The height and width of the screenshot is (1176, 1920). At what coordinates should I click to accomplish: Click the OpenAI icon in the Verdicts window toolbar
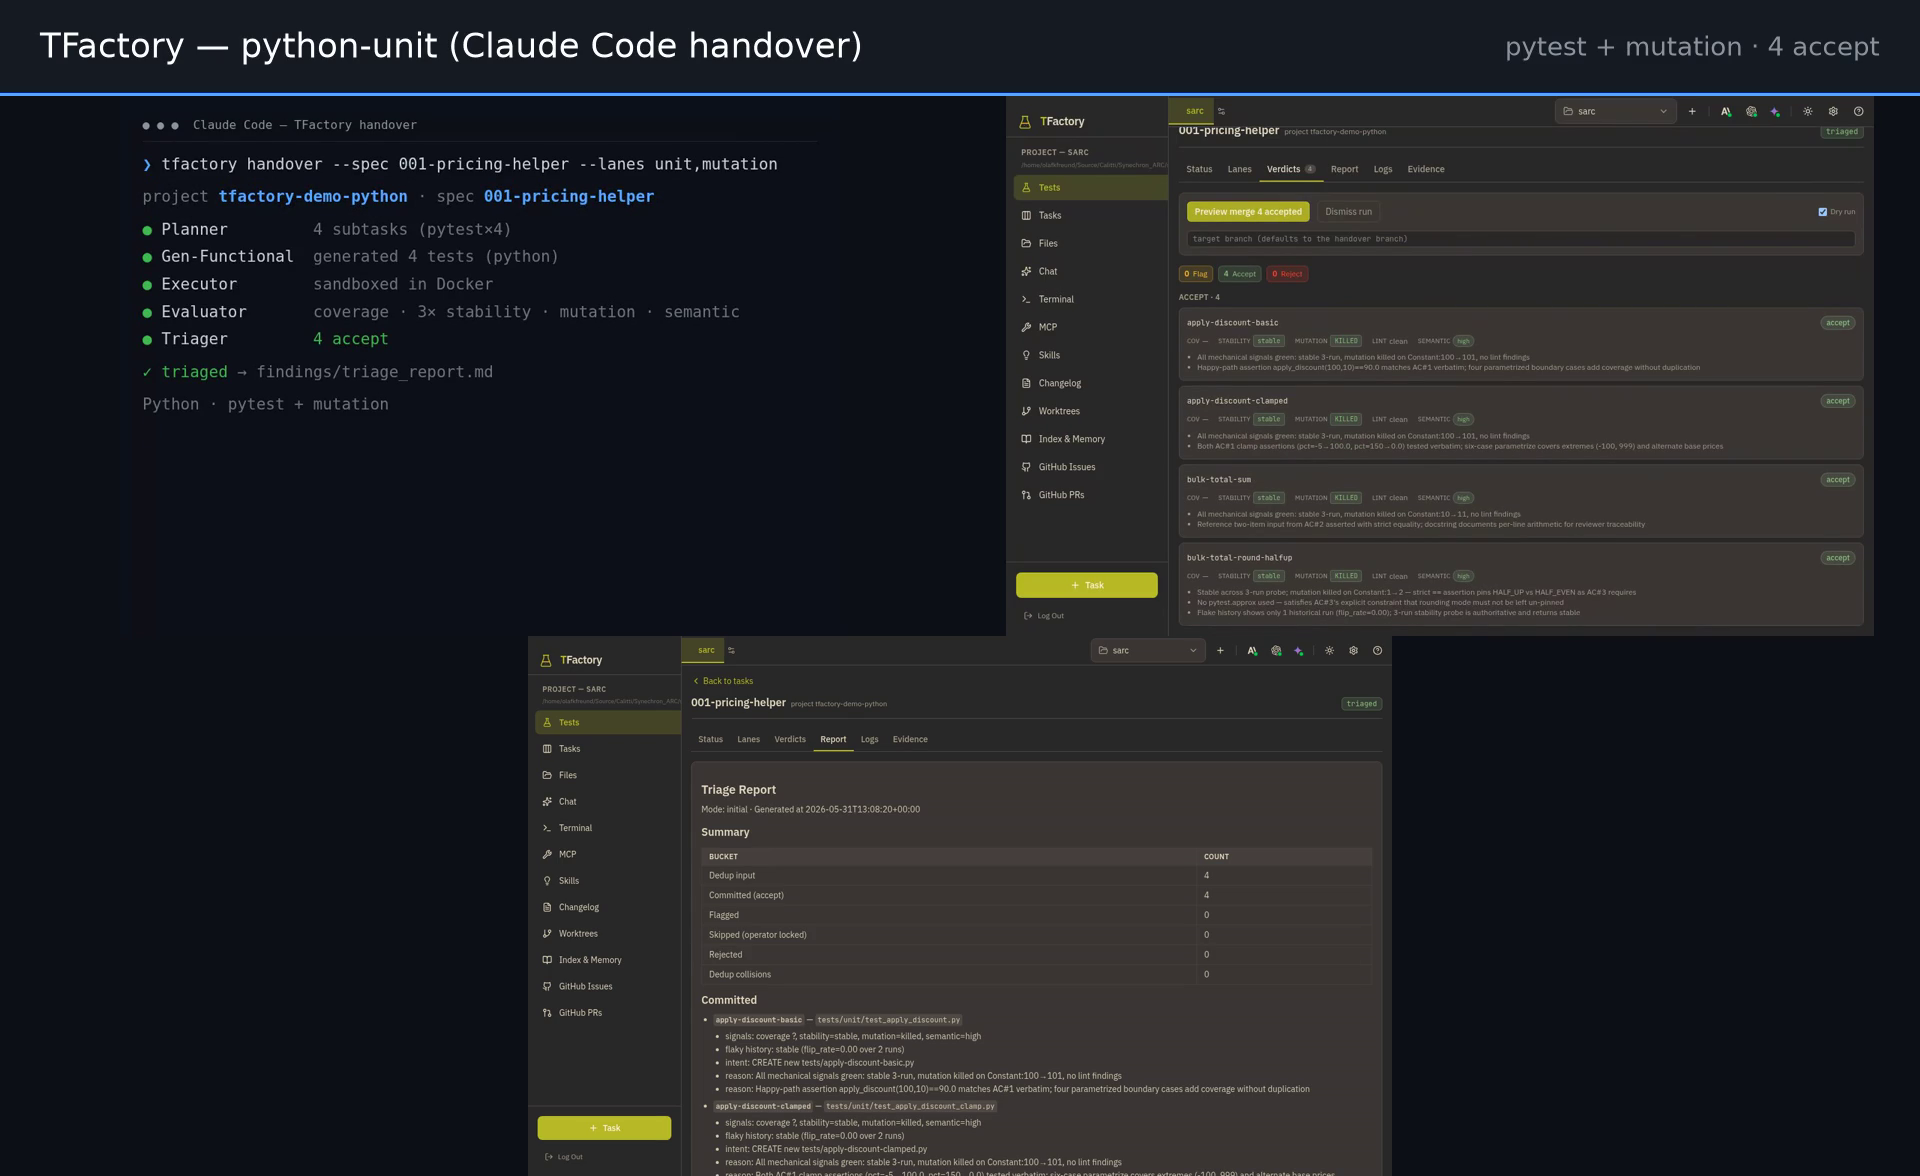point(1751,112)
